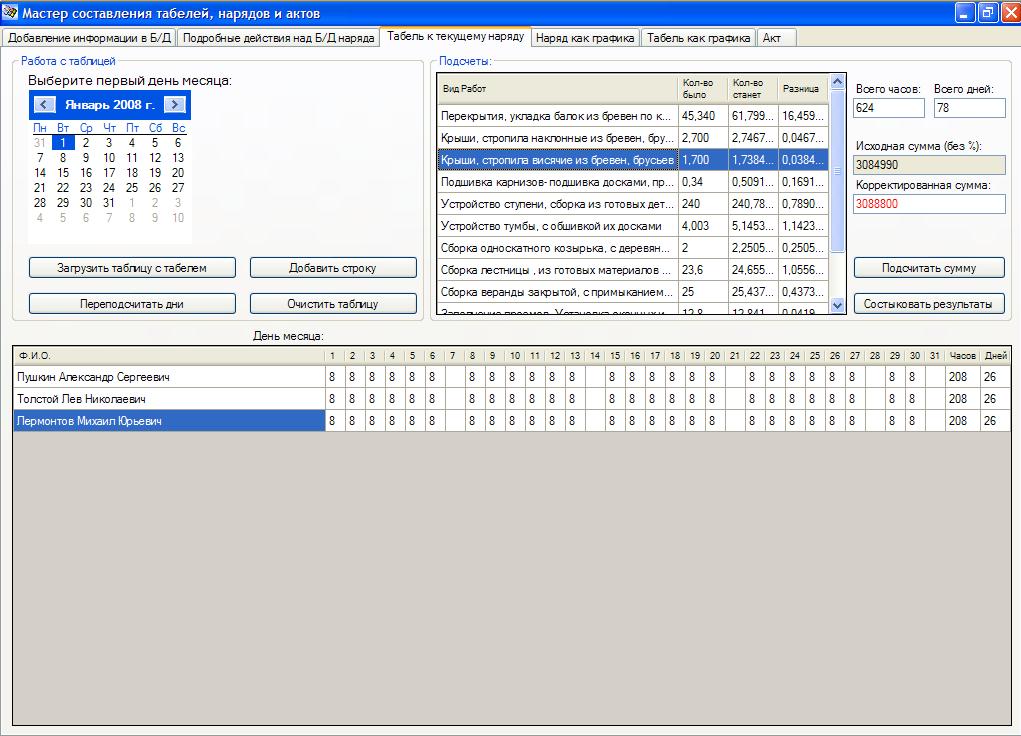Screen dimensions: 1021x736
Task: Go to next month in calendar
Action: tap(175, 104)
